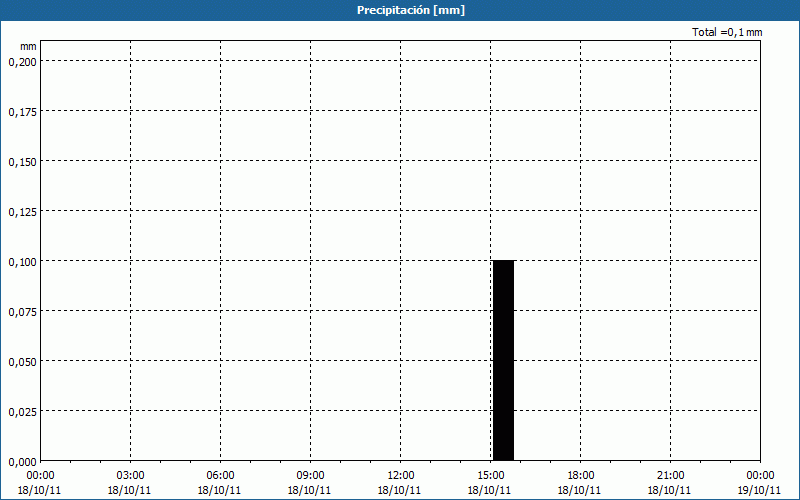Click the 0,050 y-axis value
The height and width of the screenshot is (500, 800).
click(22, 361)
